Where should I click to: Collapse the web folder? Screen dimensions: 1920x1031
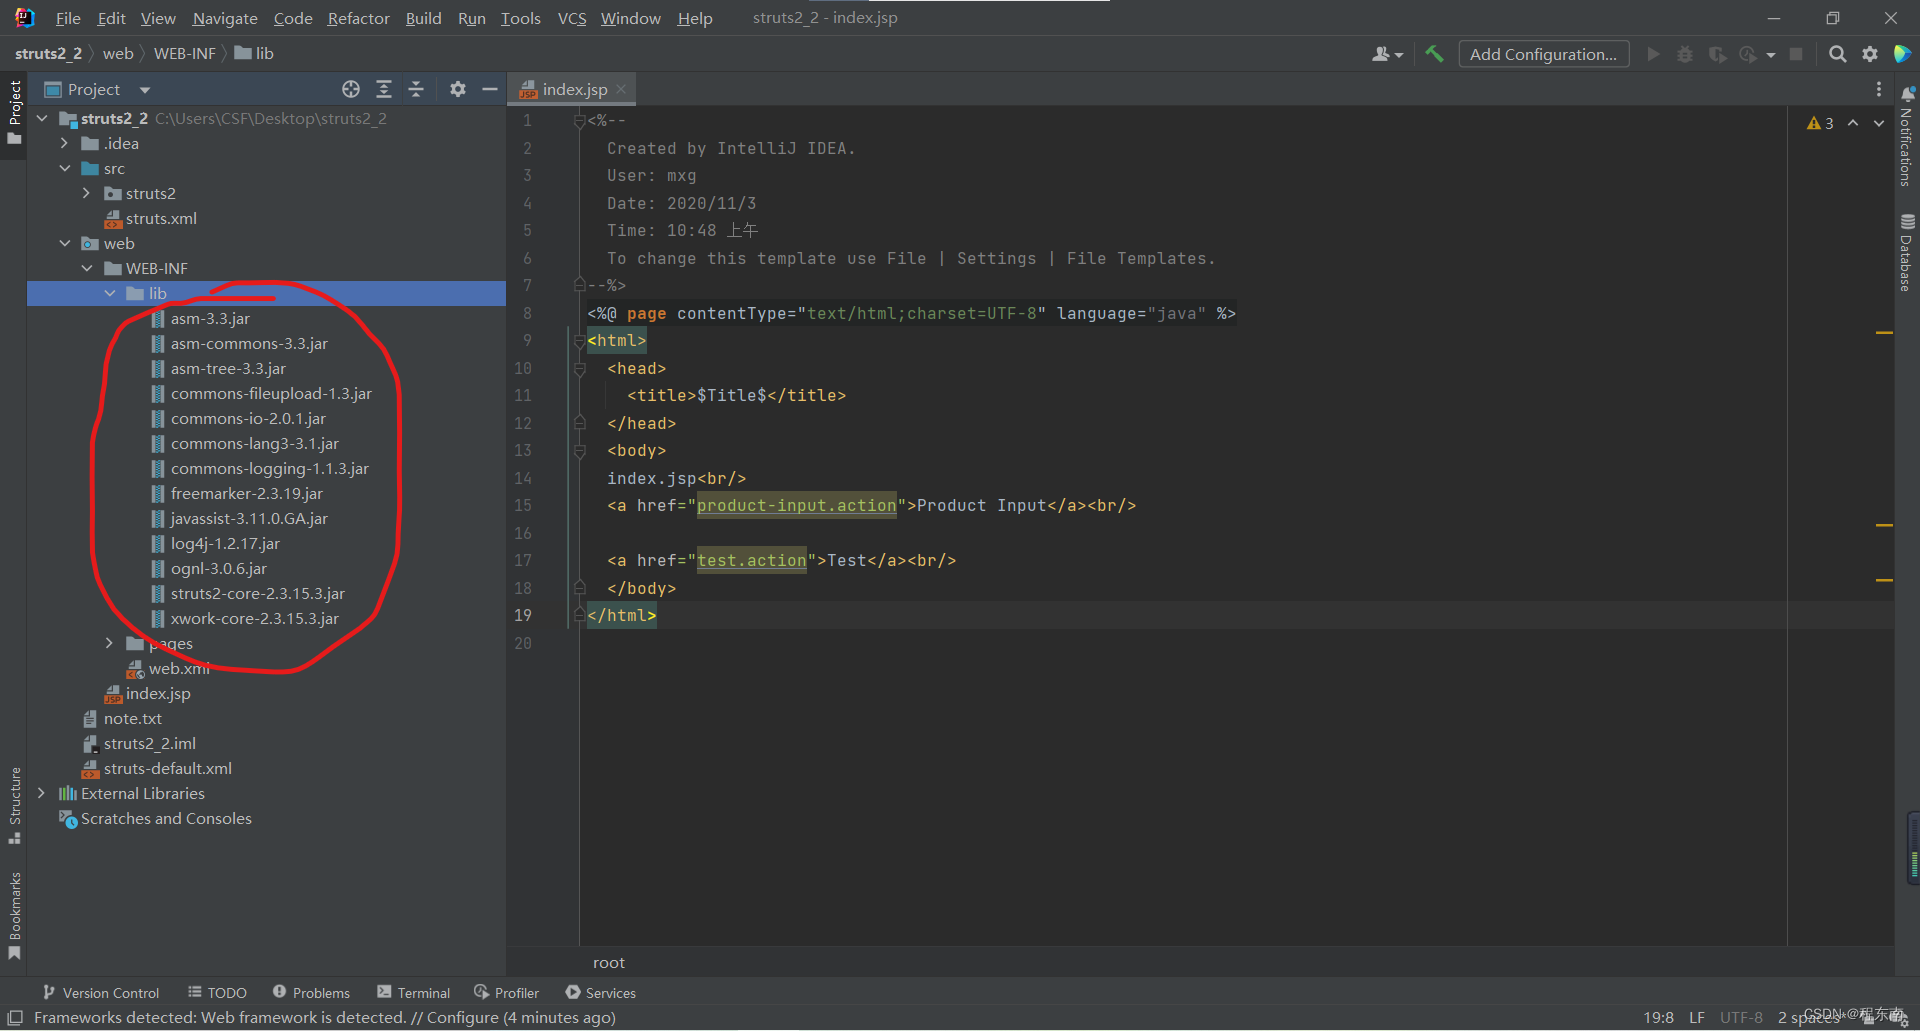[x=65, y=243]
